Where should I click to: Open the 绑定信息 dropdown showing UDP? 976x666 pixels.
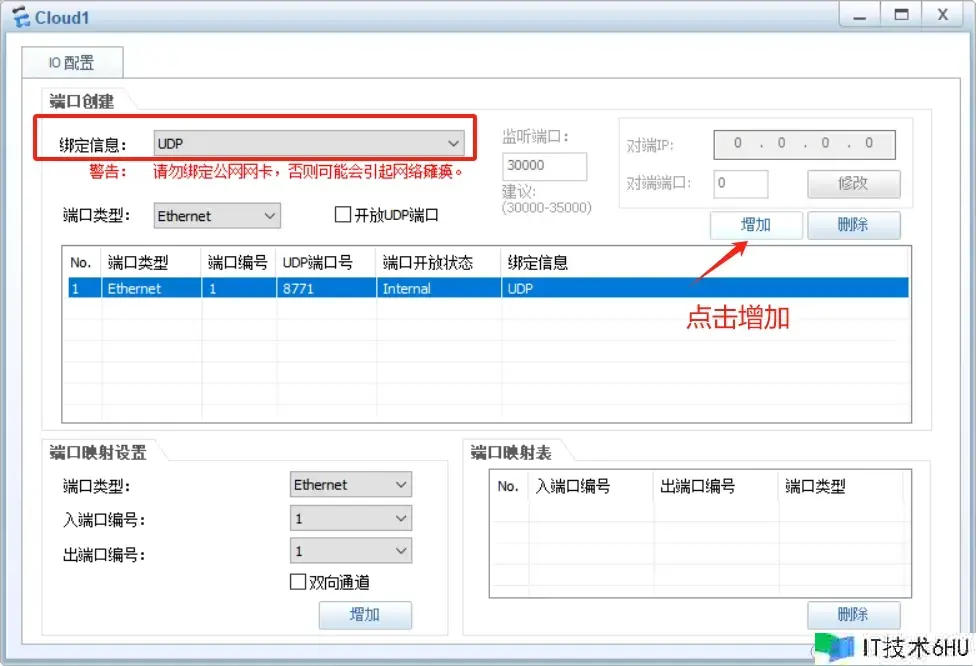tap(308, 144)
